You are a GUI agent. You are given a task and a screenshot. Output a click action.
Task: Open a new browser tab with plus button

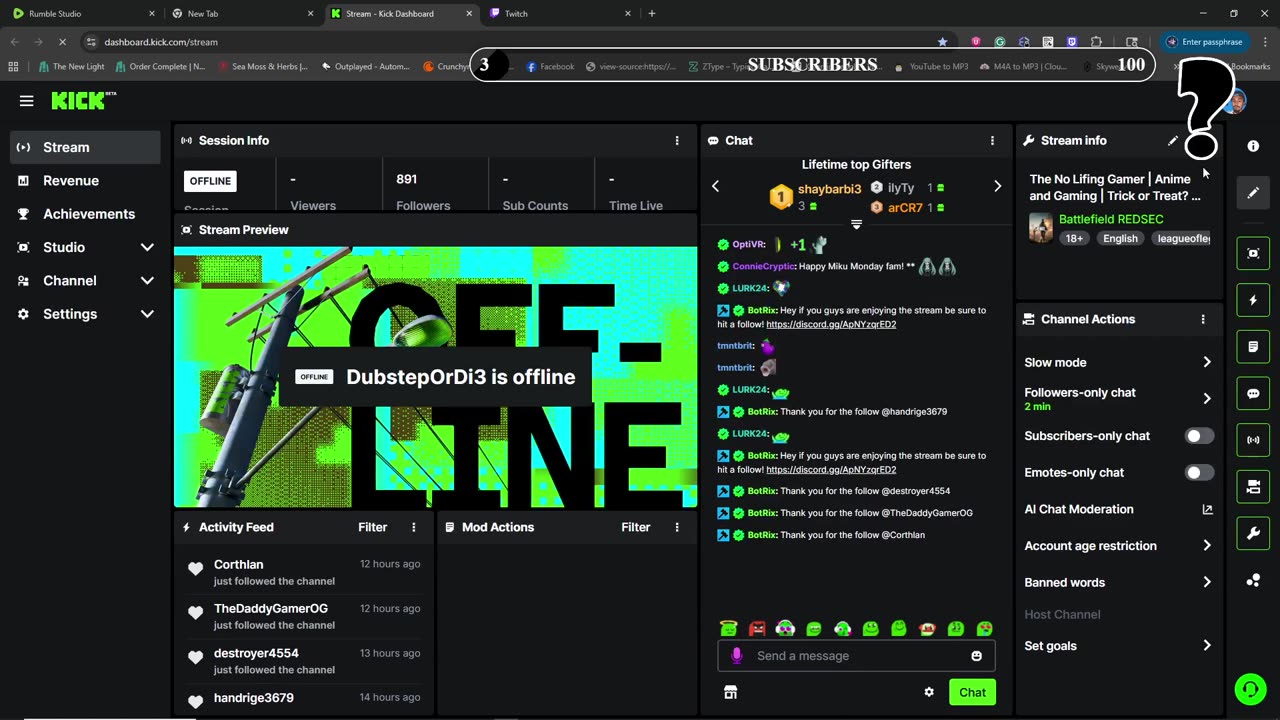tap(652, 13)
